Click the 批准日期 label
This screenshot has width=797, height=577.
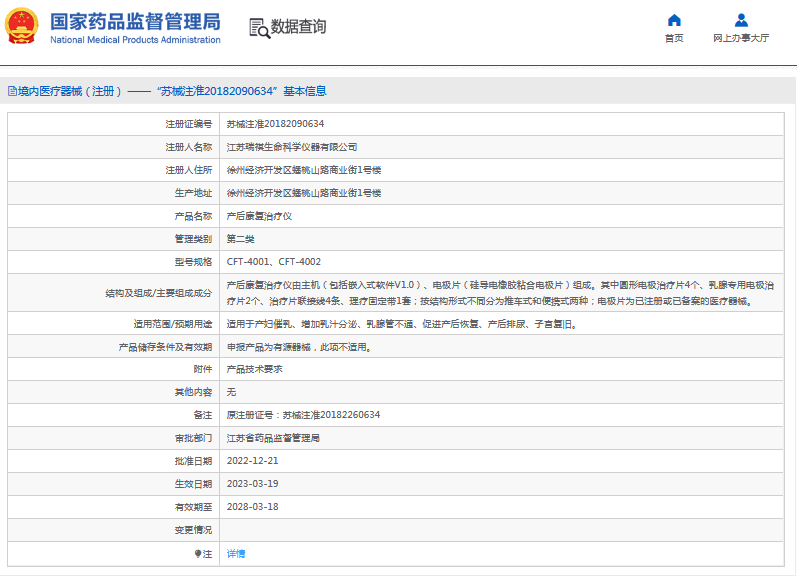(193, 461)
